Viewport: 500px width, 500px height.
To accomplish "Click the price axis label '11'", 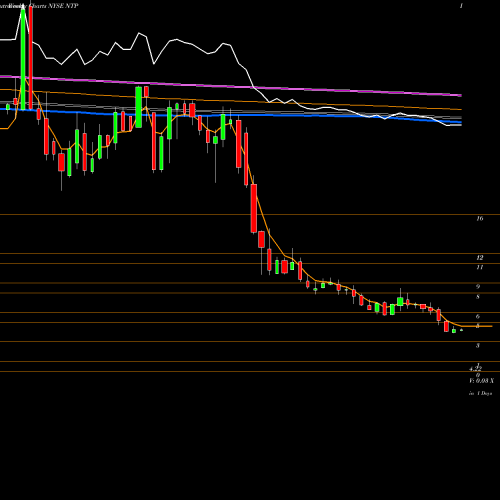I will [x=480, y=267].
